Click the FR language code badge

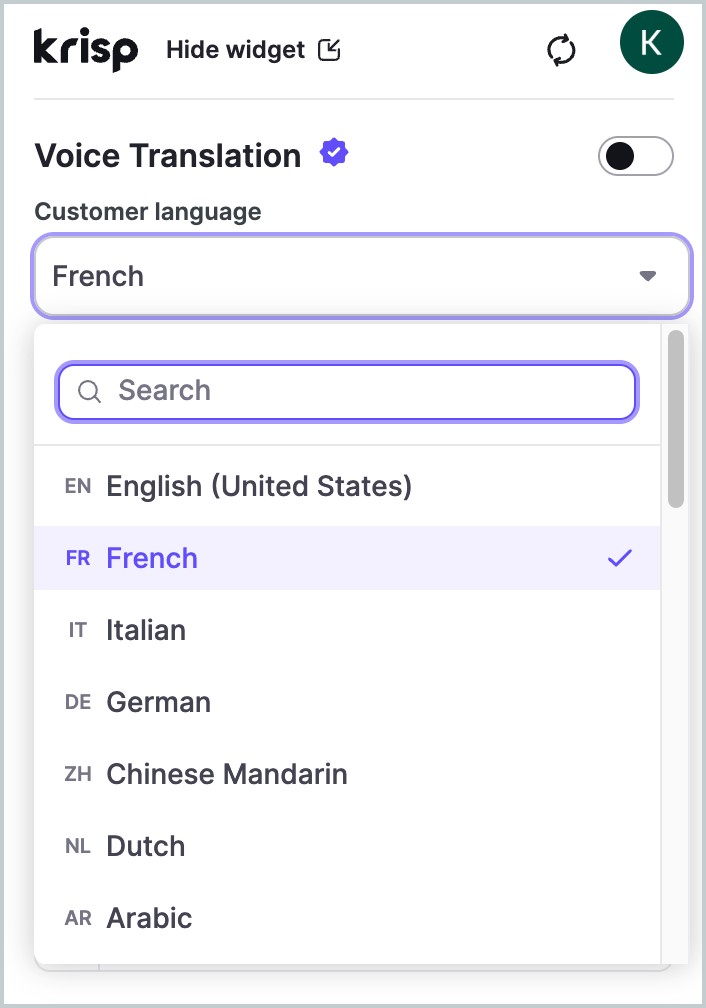tap(78, 559)
